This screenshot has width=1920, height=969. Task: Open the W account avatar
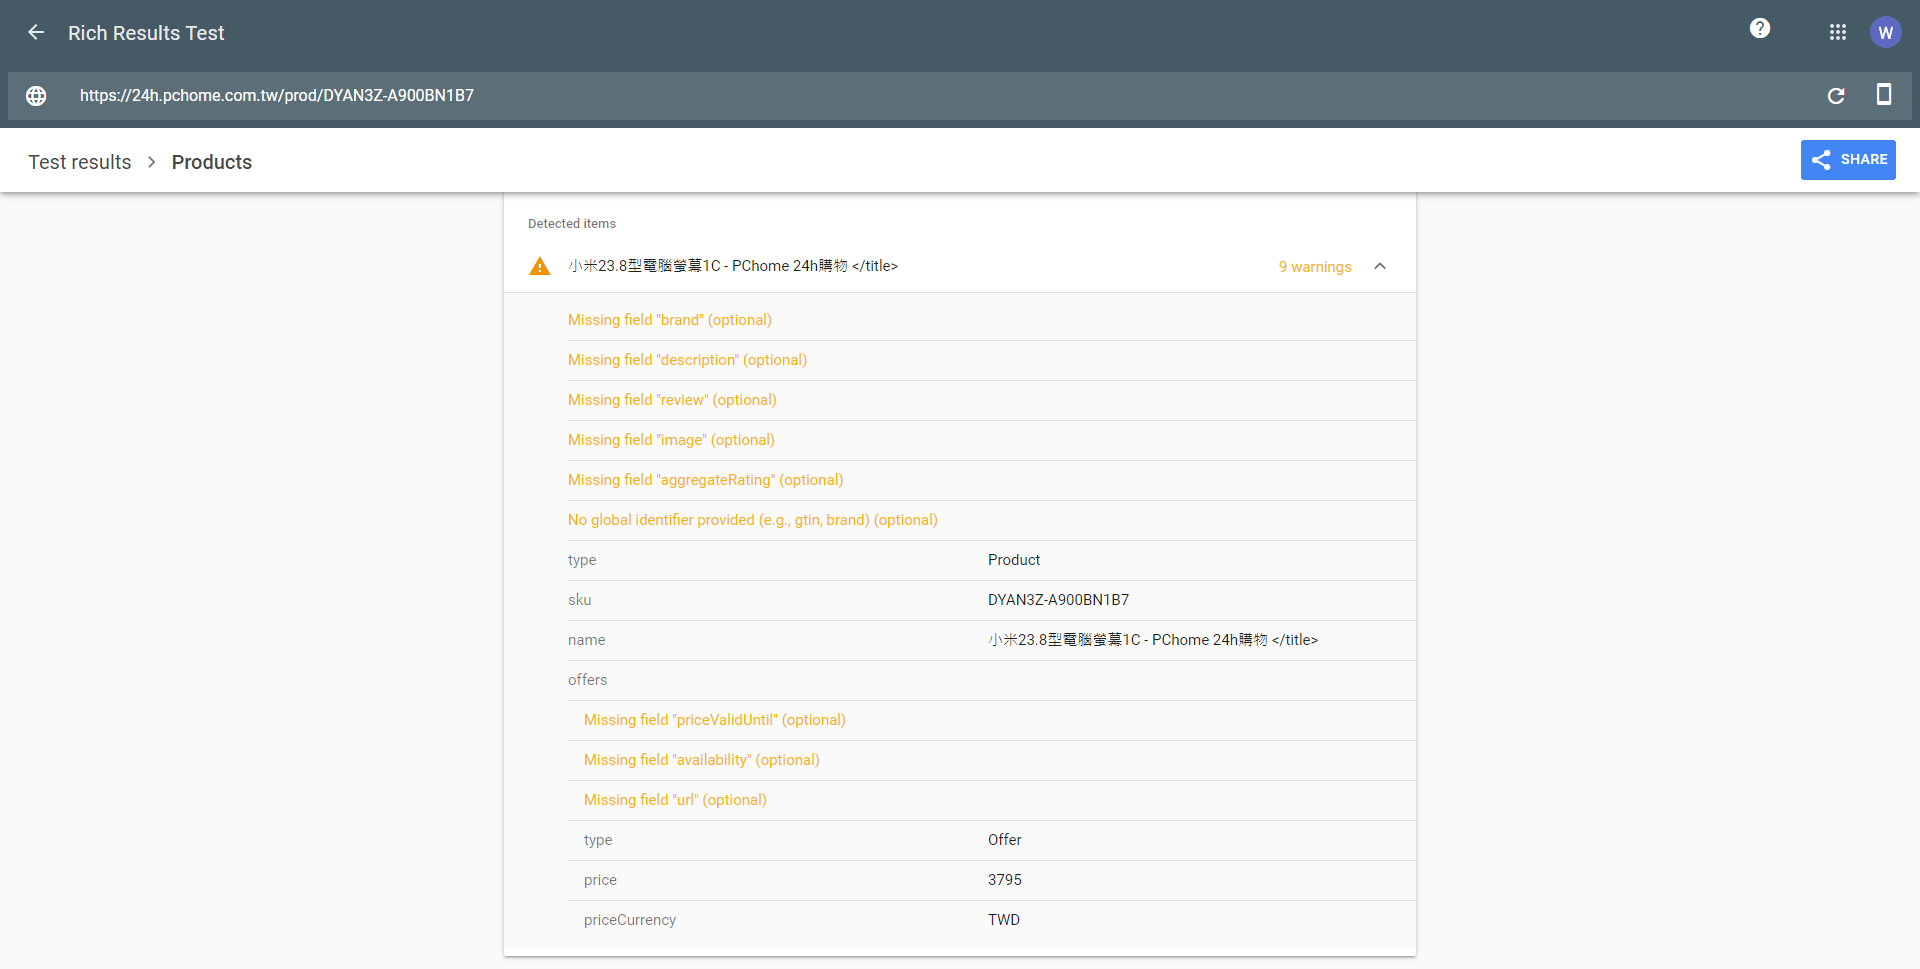click(1885, 33)
